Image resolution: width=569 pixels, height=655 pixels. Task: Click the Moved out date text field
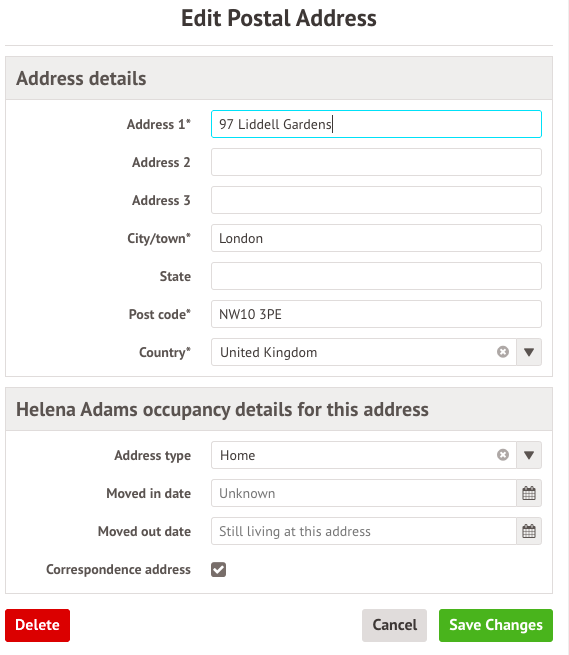point(363,531)
